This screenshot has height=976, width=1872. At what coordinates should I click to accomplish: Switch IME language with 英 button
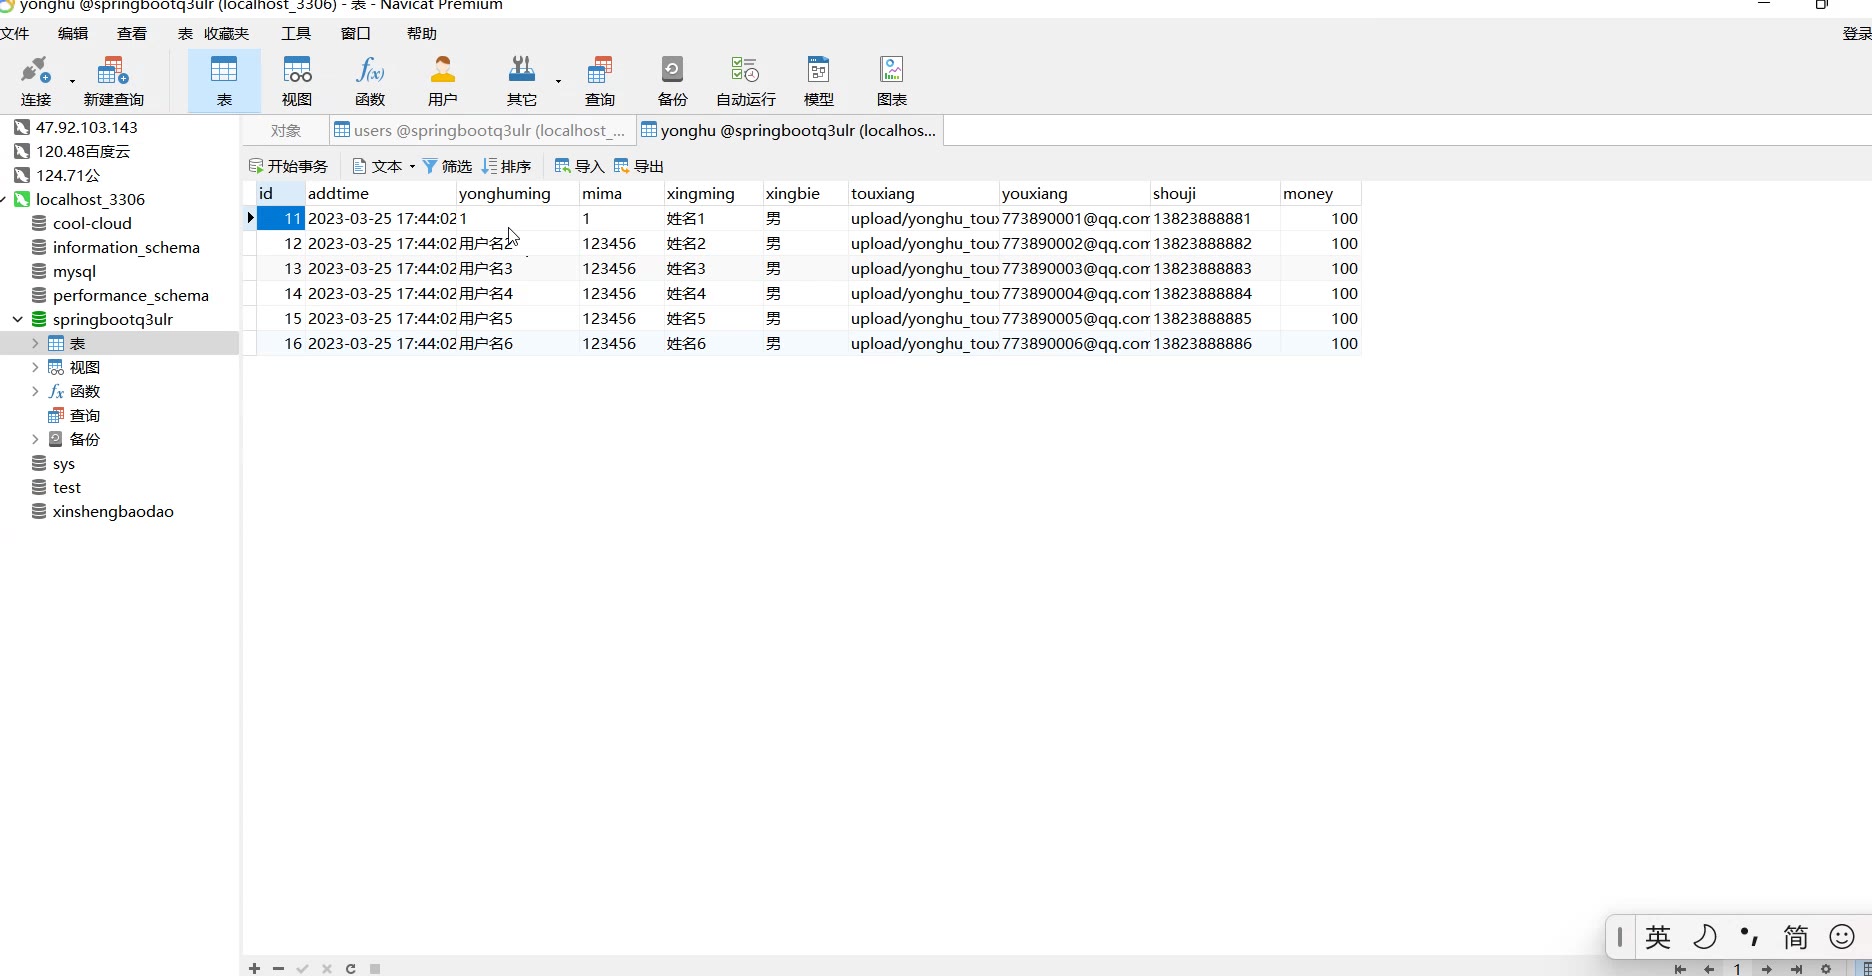pyautogui.click(x=1658, y=937)
